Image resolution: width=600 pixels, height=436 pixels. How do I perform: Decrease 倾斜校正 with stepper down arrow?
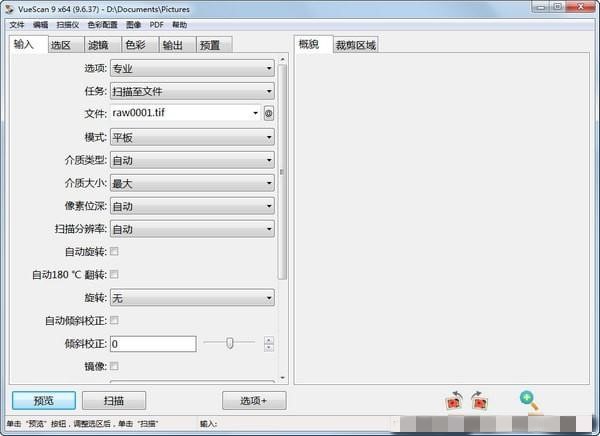pyautogui.click(x=269, y=348)
